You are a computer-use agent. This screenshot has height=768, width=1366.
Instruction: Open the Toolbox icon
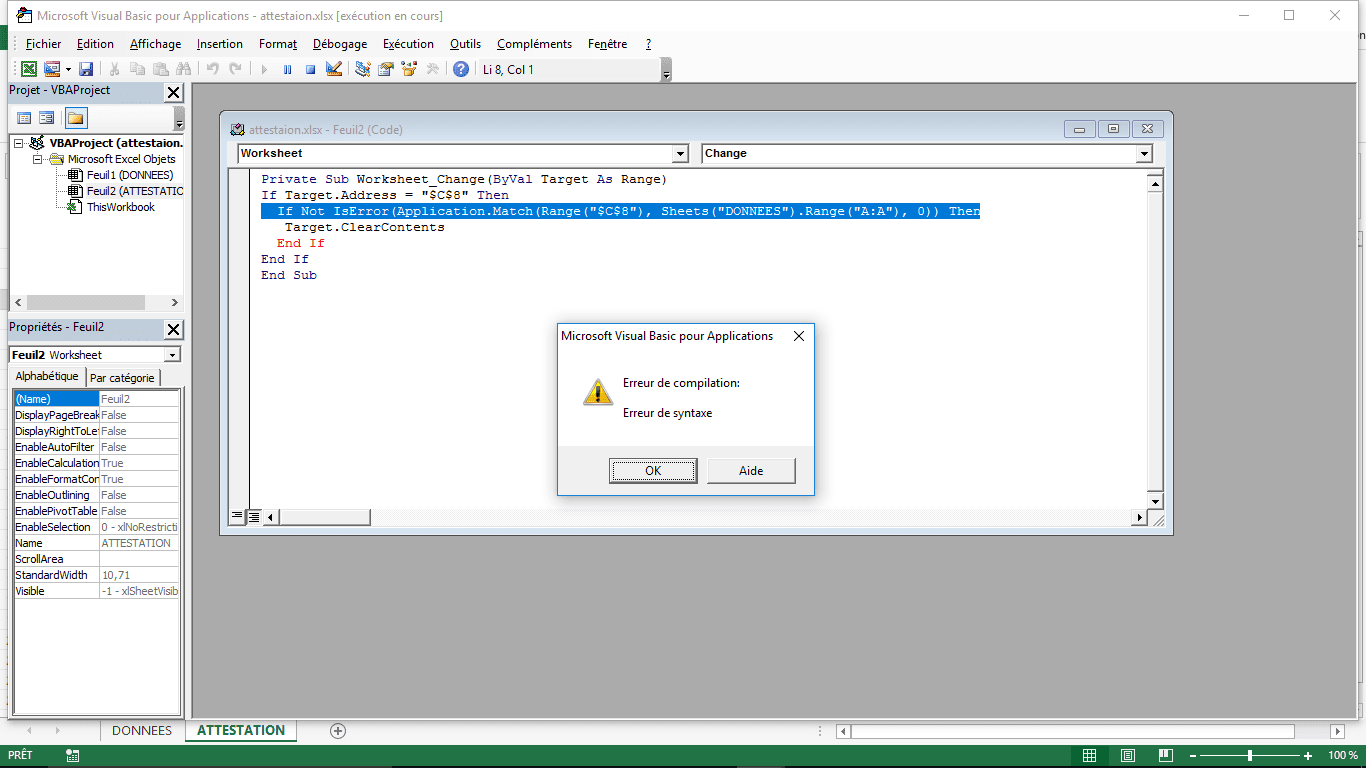pyautogui.click(x=432, y=69)
